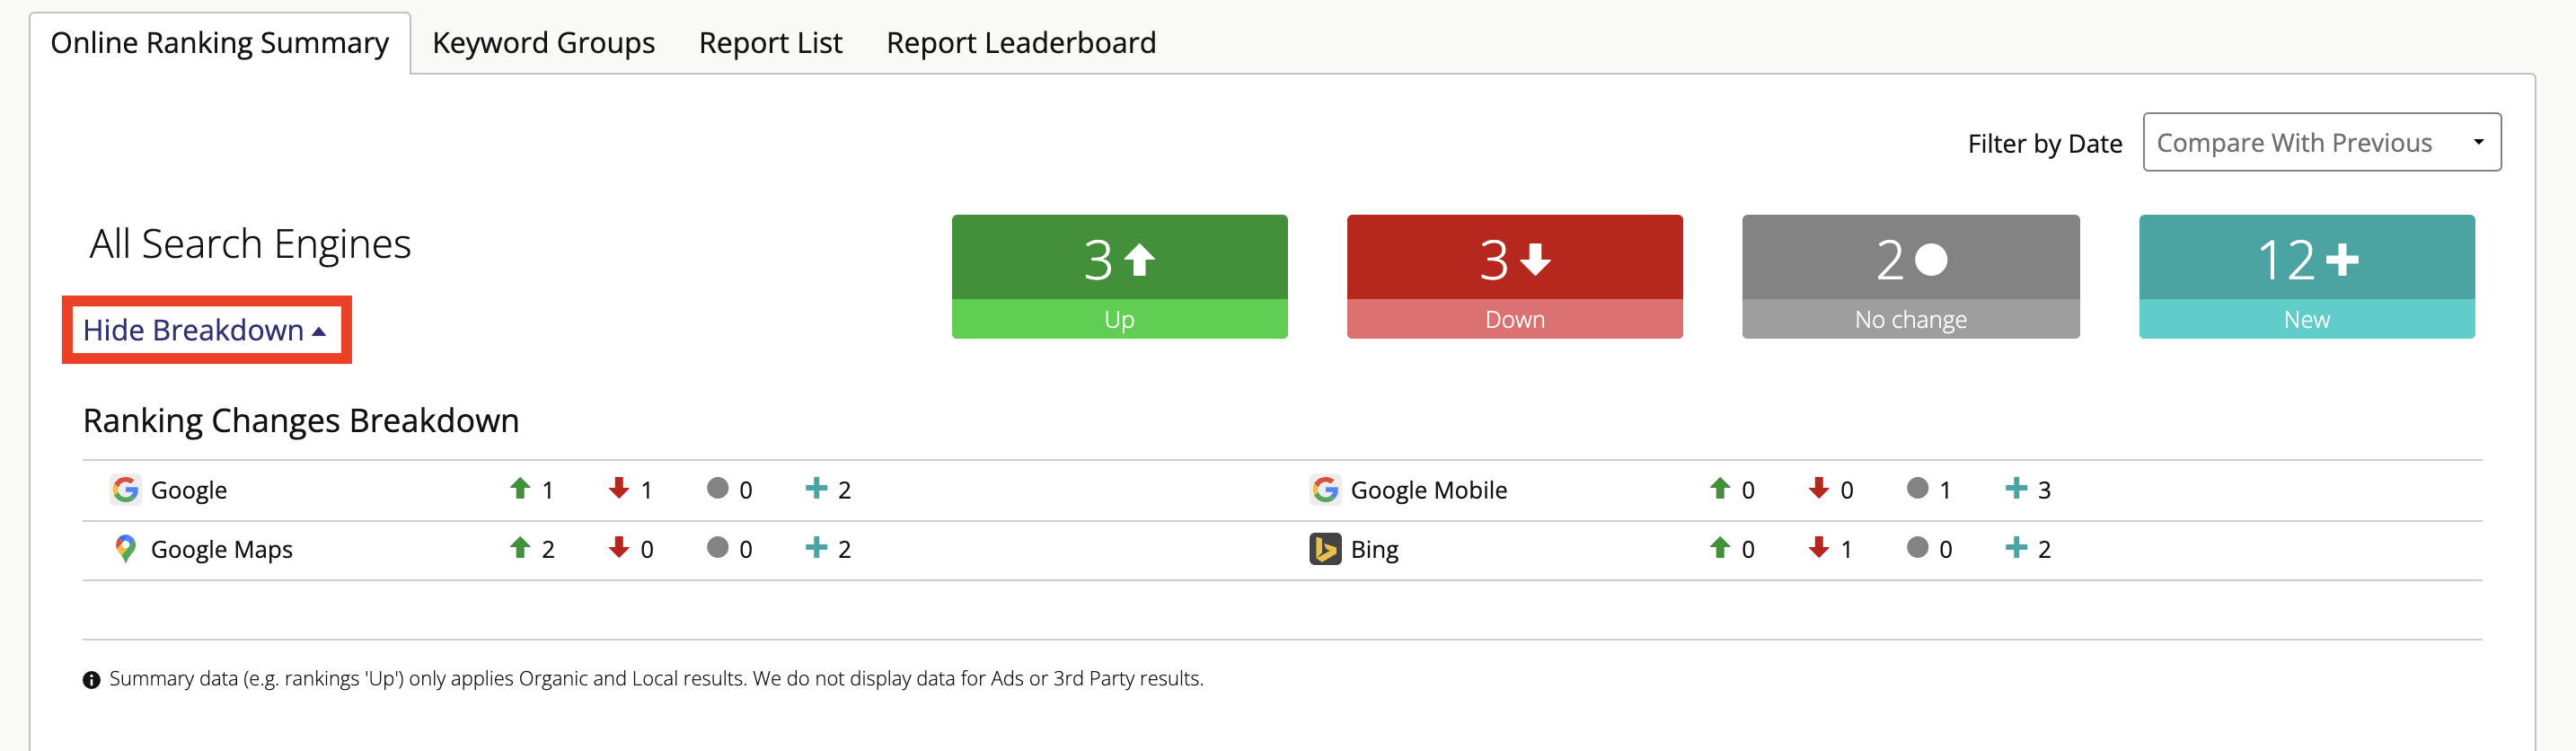Image resolution: width=2576 pixels, height=751 pixels.
Task: Click the gray 2 No change box
Action: (x=1910, y=276)
